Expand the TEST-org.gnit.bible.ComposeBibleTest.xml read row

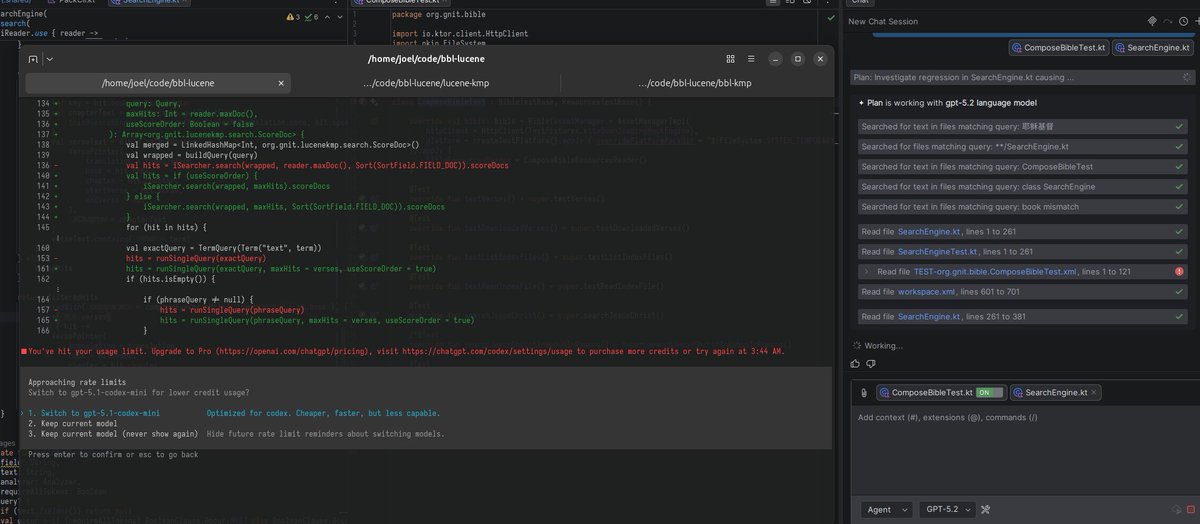[866, 272]
